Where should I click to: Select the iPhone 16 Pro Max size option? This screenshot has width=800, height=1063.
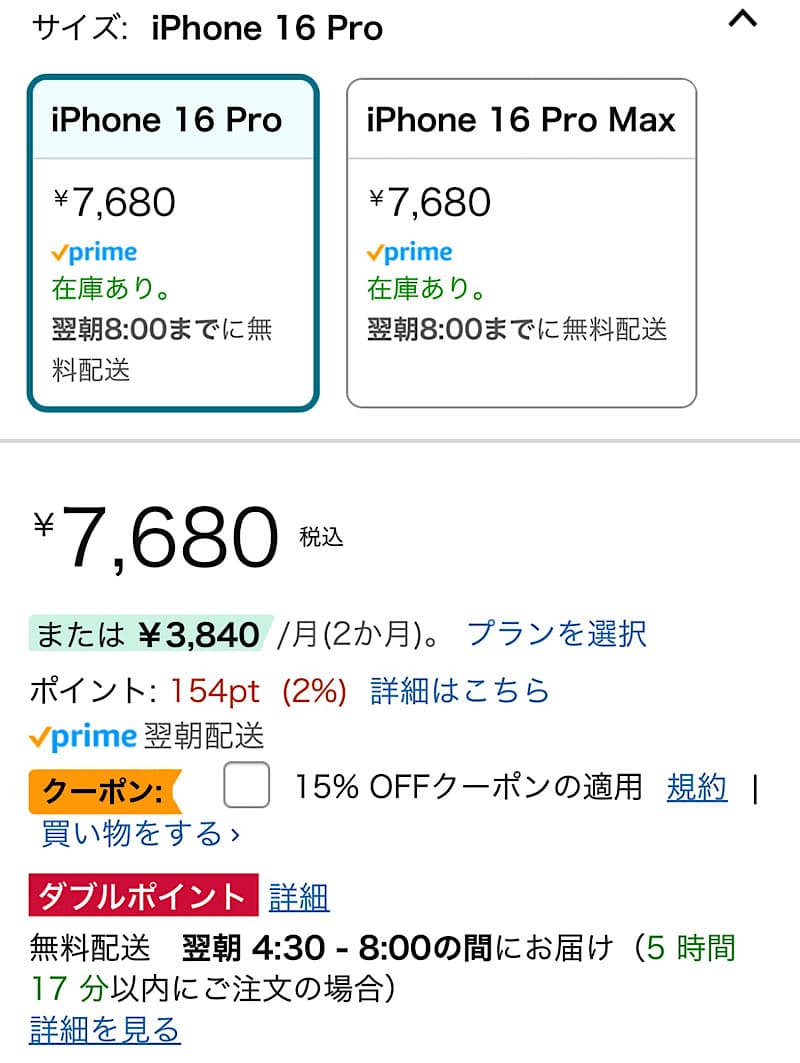[x=521, y=243]
